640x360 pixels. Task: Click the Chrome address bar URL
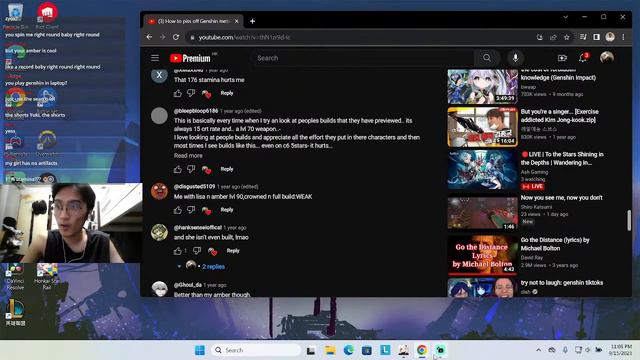click(x=244, y=37)
